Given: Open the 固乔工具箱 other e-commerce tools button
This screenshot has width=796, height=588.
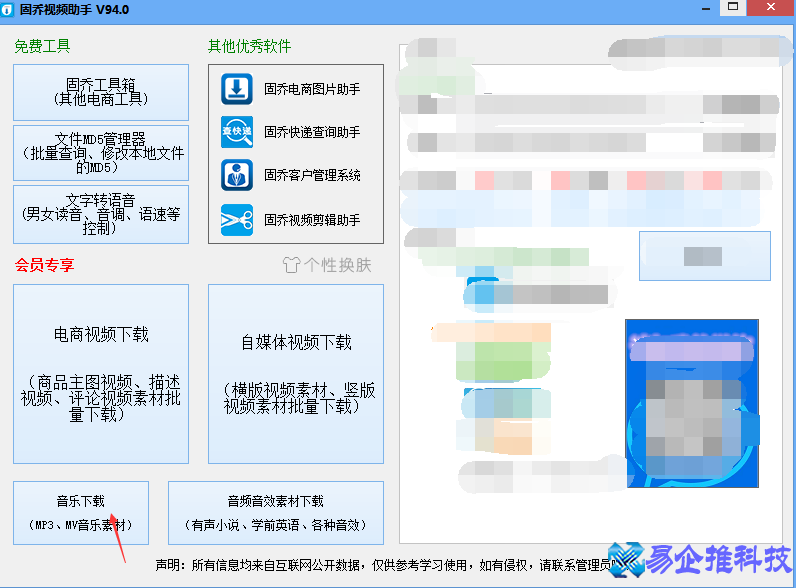Looking at the screenshot, I should [101, 92].
